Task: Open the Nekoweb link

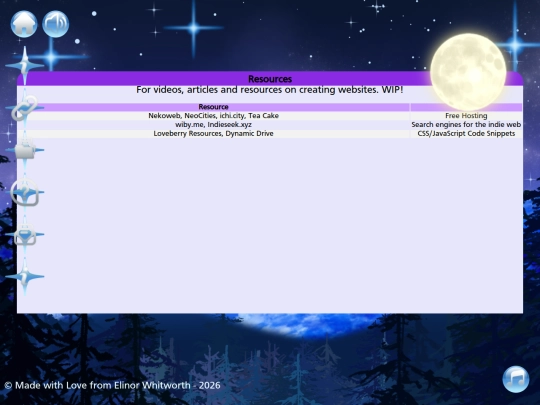Action: pos(164,116)
